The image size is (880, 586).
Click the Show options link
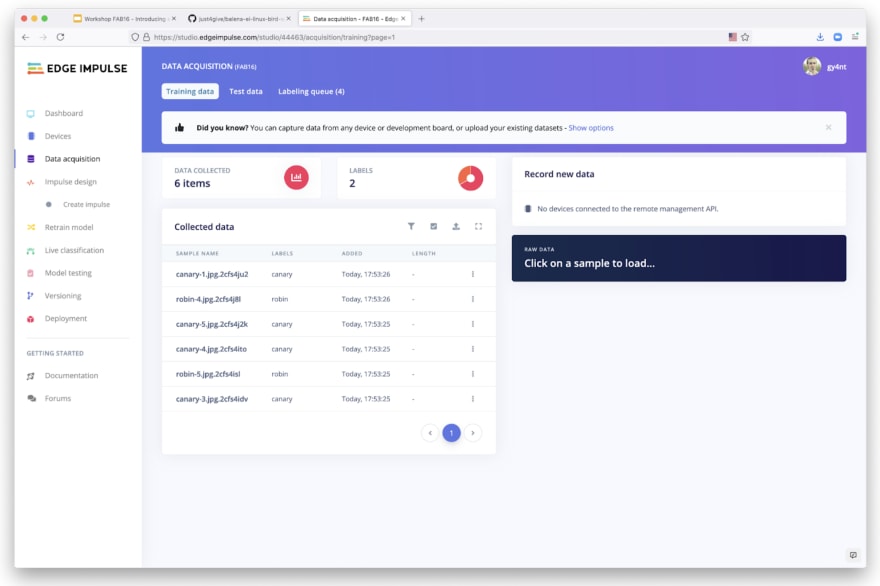(591, 128)
